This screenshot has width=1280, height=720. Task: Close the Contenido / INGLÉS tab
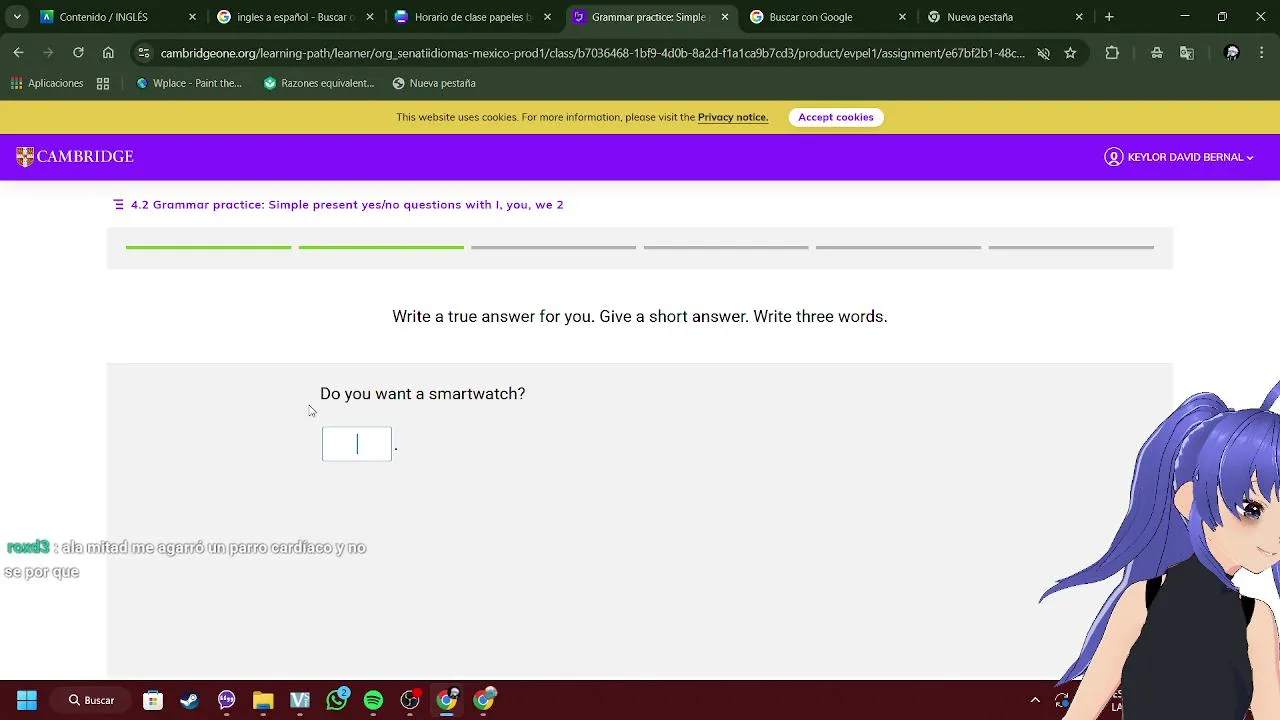click(192, 17)
